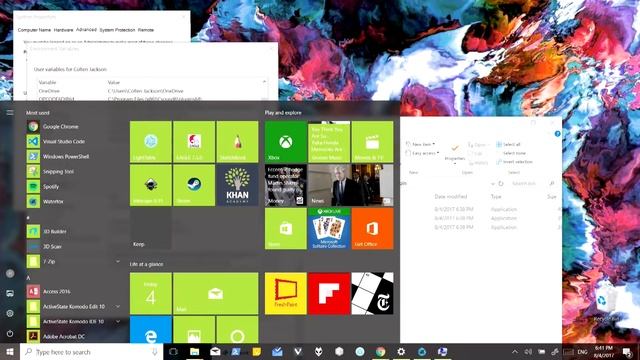The height and width of the screenshot is (360, 640).
Task: Click Invert selection in Explorer ribbon
Action: pyautogui.click(x=514, y=162)
